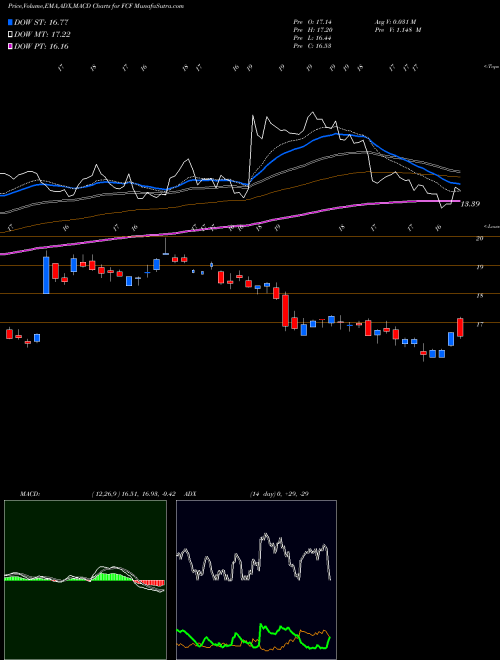500x660 pixels.
Task: Click the 'Pre O: 17.14' value
Action: 313,22
